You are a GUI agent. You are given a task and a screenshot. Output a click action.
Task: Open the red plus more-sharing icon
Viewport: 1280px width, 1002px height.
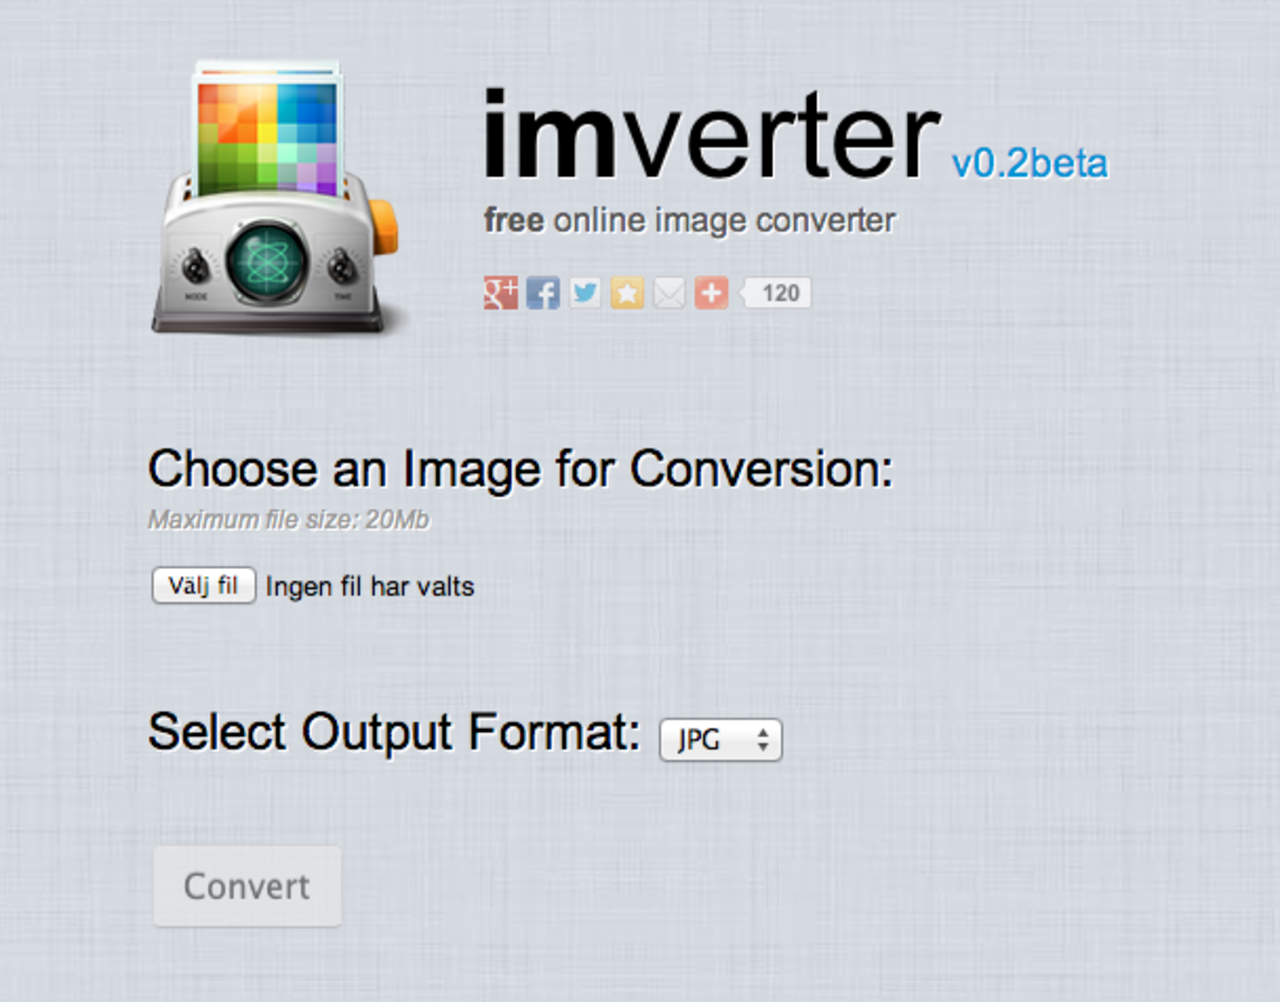click(711, 293)
